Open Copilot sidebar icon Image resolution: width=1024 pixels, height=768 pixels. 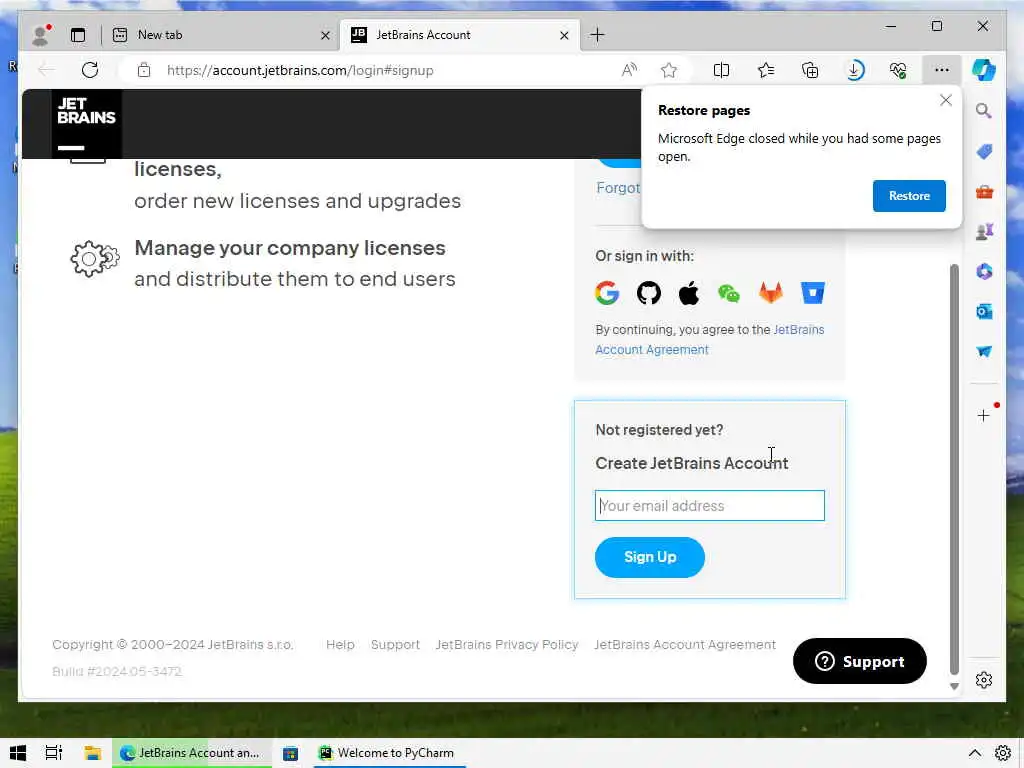click(x=984, y=70)
